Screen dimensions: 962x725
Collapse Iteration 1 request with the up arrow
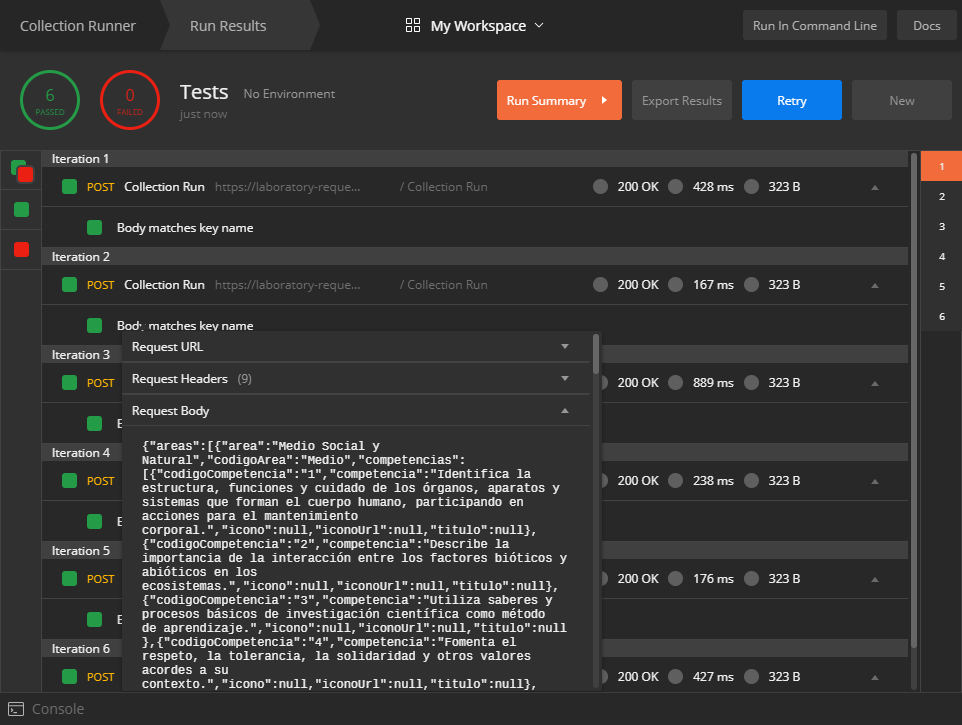click(x=875, y=187)
